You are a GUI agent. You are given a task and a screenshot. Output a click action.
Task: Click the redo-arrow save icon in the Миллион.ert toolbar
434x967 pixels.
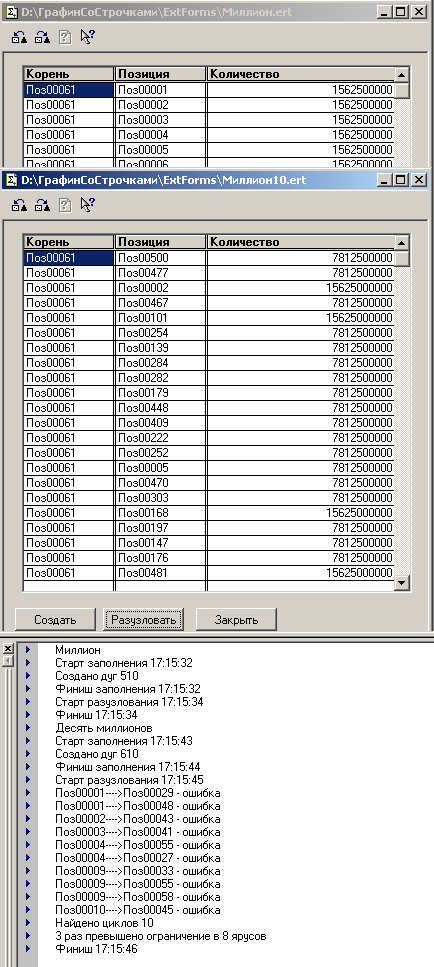[x=42, y=38]
